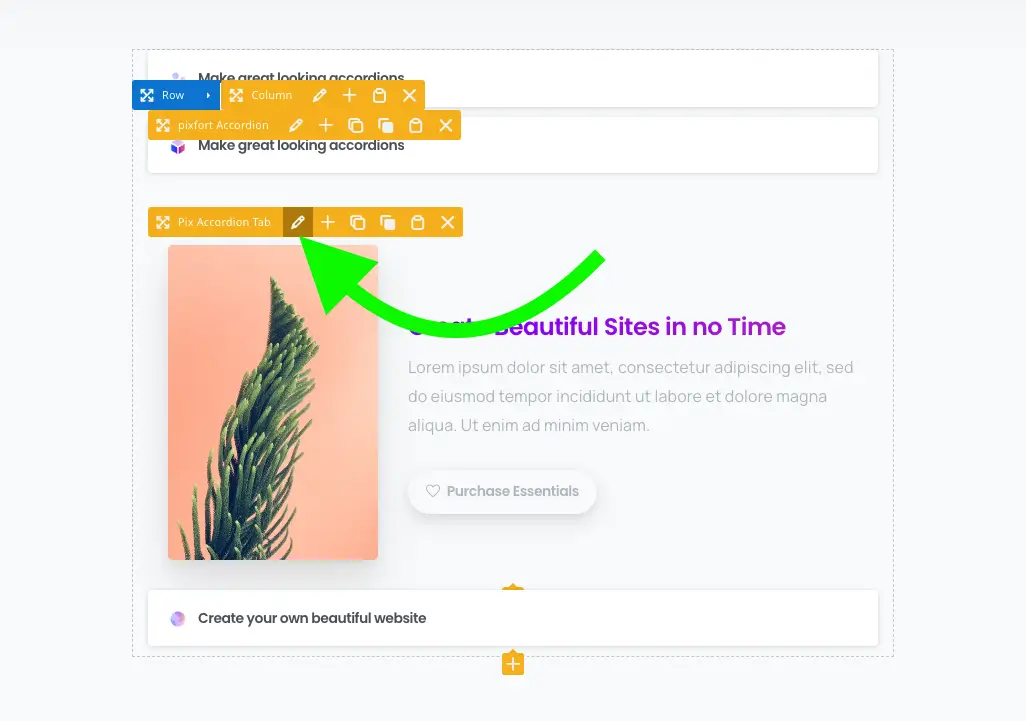Select the plant image thumbnail
Image resolution: width=1026 pixels, height=721 pixels.
click(273, 402)
